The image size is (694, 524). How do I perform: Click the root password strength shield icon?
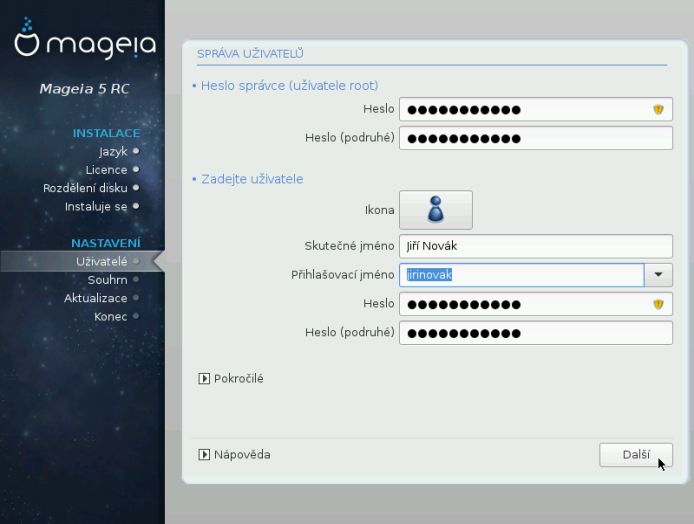658,109
